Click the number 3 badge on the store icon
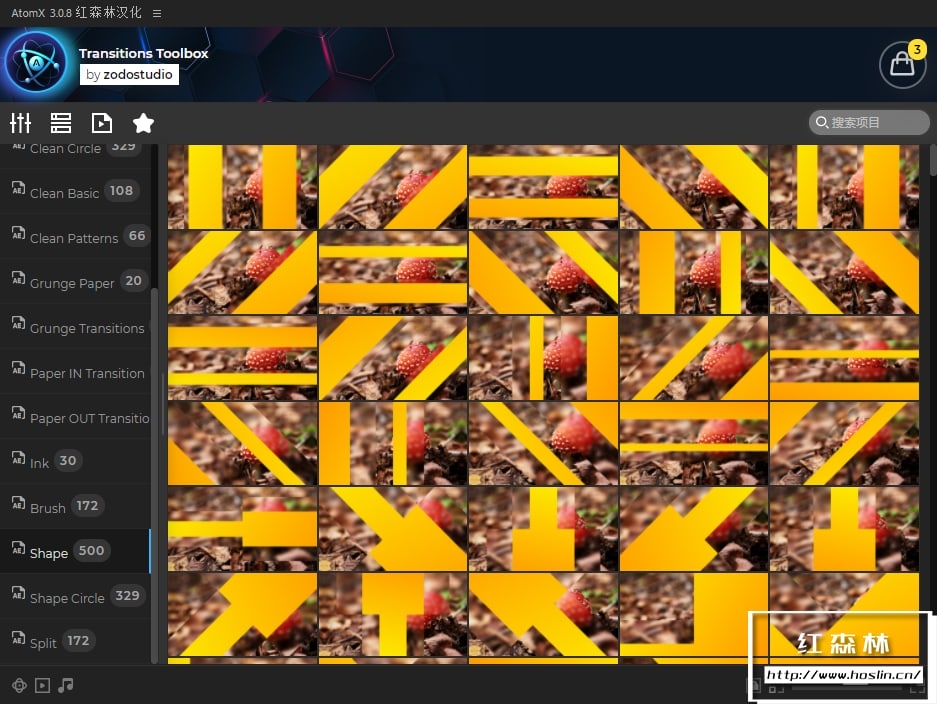The height and width of the screenshot is (704, 937). click(x=917, y=50)
